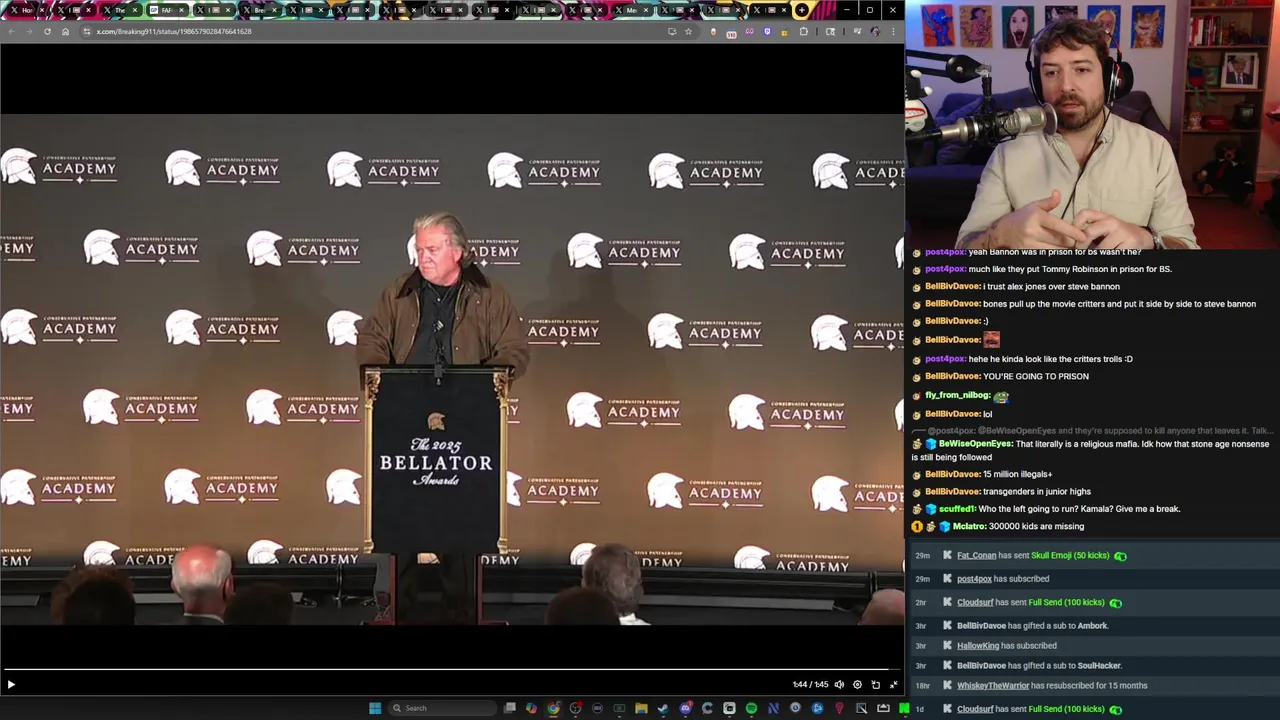1280x720 pixels.
Task: Open Spotify from the taskbar
Action: point(751,708)
